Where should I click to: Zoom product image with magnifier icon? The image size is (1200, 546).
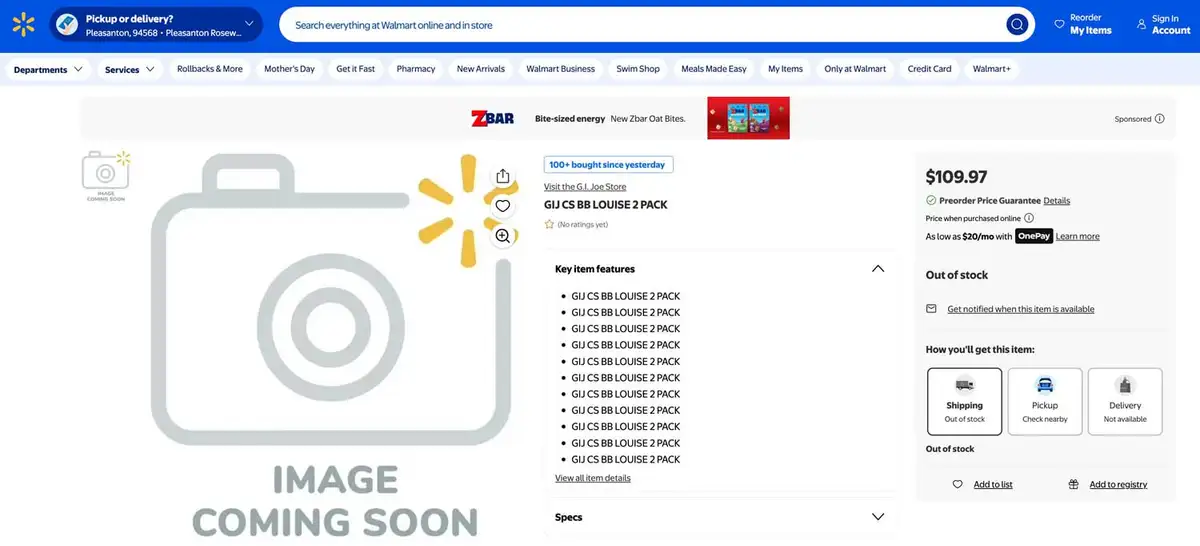point(503,236)
